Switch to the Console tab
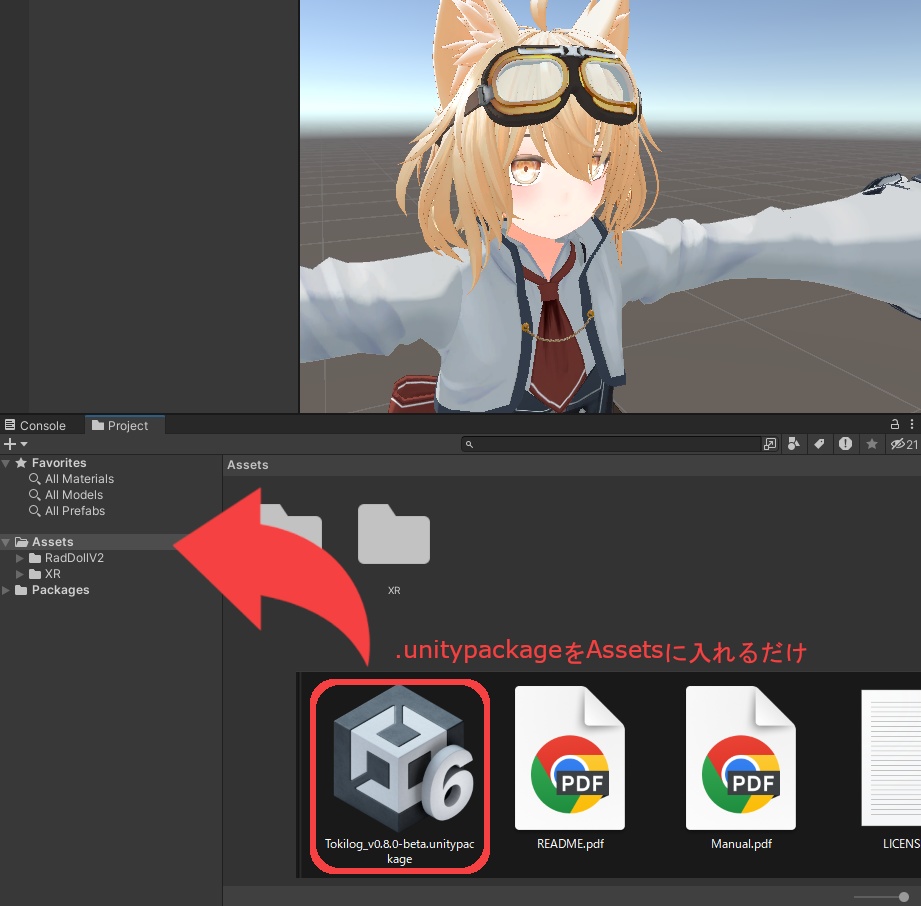This screenshot has width=921, height=906. (42, 424)
